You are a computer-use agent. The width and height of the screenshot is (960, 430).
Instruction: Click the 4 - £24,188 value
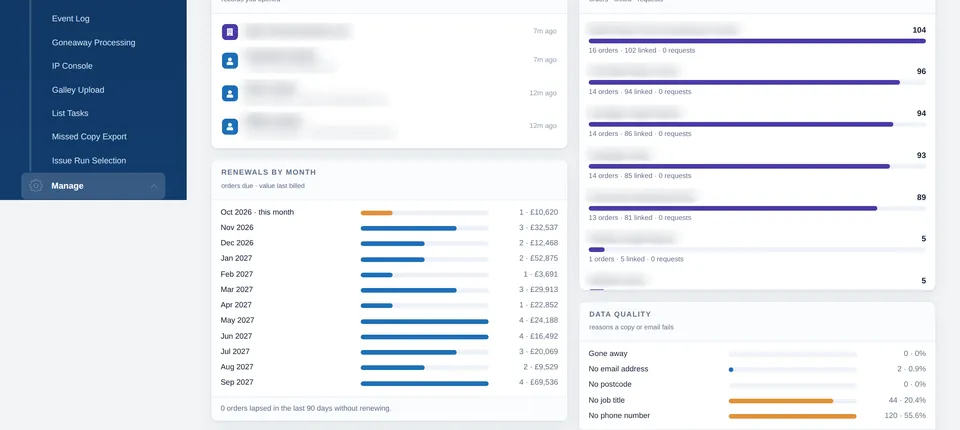tap(539, 320)
